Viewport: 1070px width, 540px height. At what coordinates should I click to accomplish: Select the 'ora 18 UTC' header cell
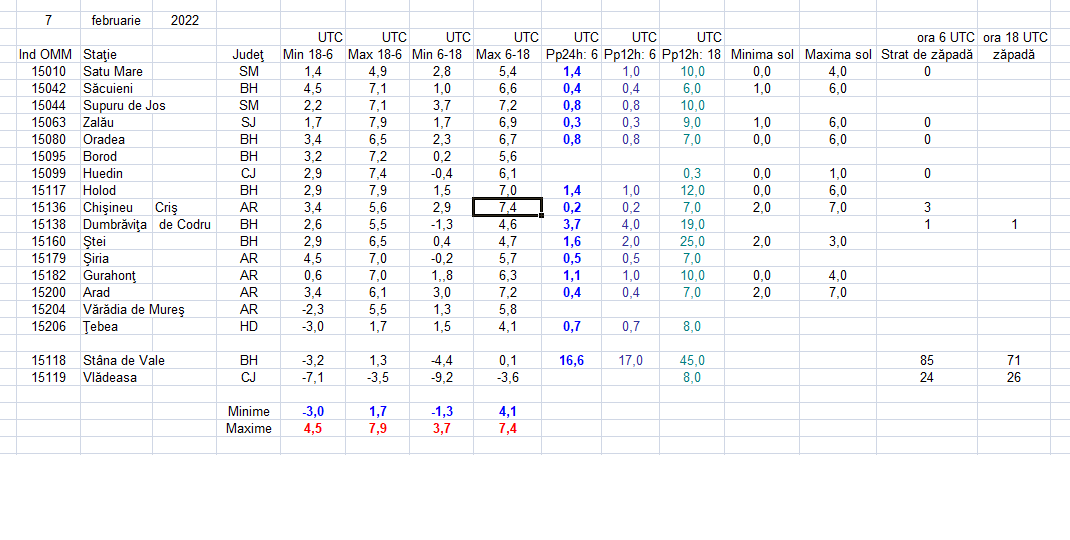[1015, 38]
